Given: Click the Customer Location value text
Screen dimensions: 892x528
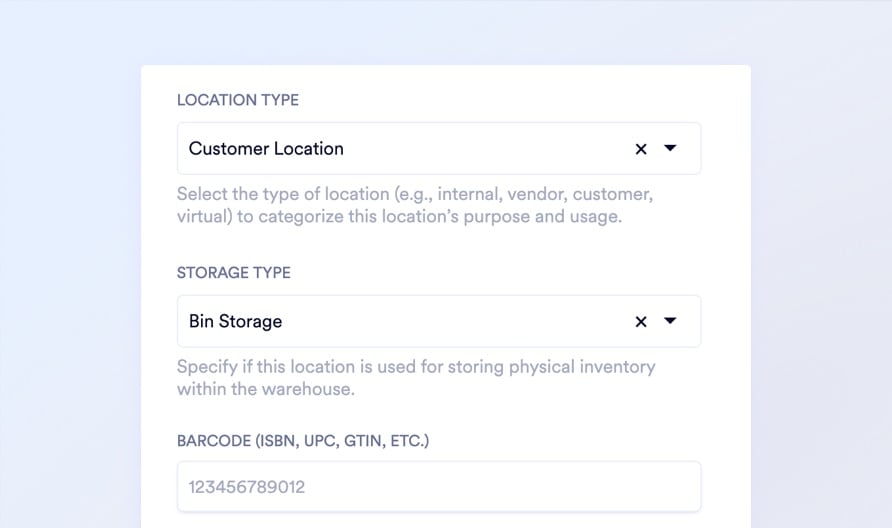Looking at the screenshot, I should [266, 148].
